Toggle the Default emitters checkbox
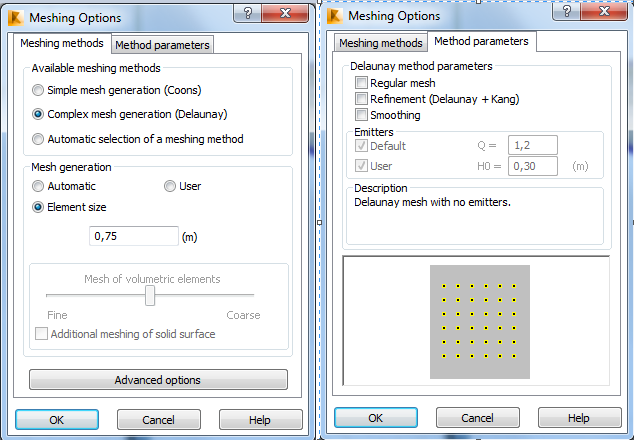This screenshot has width=634, height=440. (361, 146)
